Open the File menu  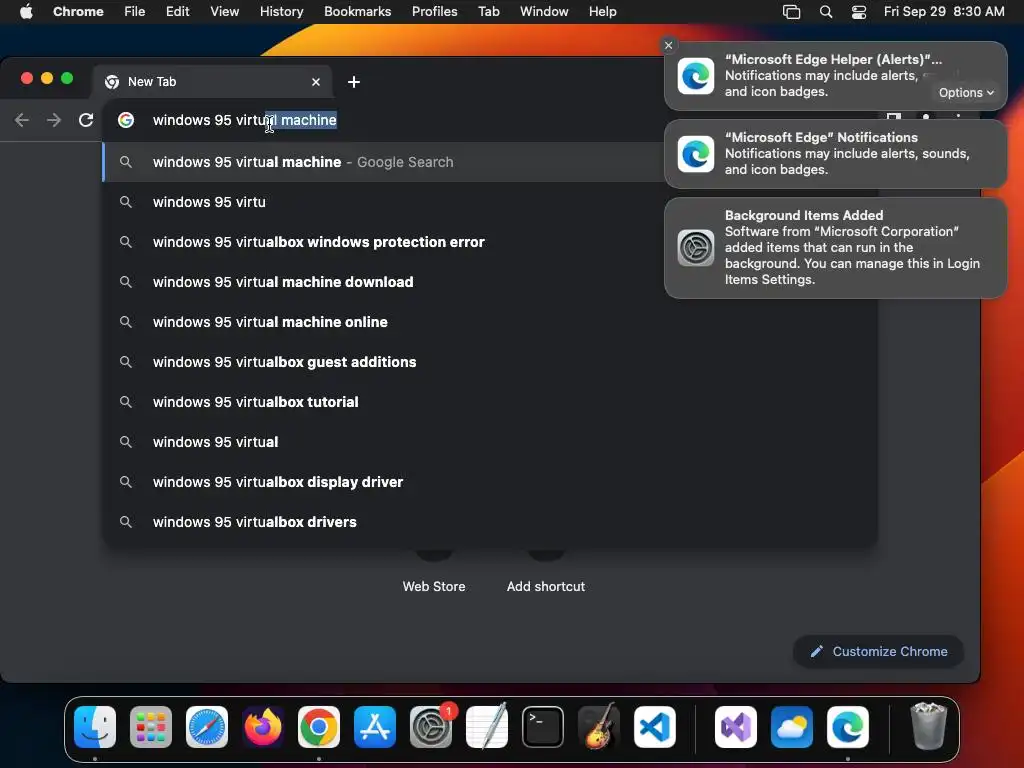tap(135, 12)
